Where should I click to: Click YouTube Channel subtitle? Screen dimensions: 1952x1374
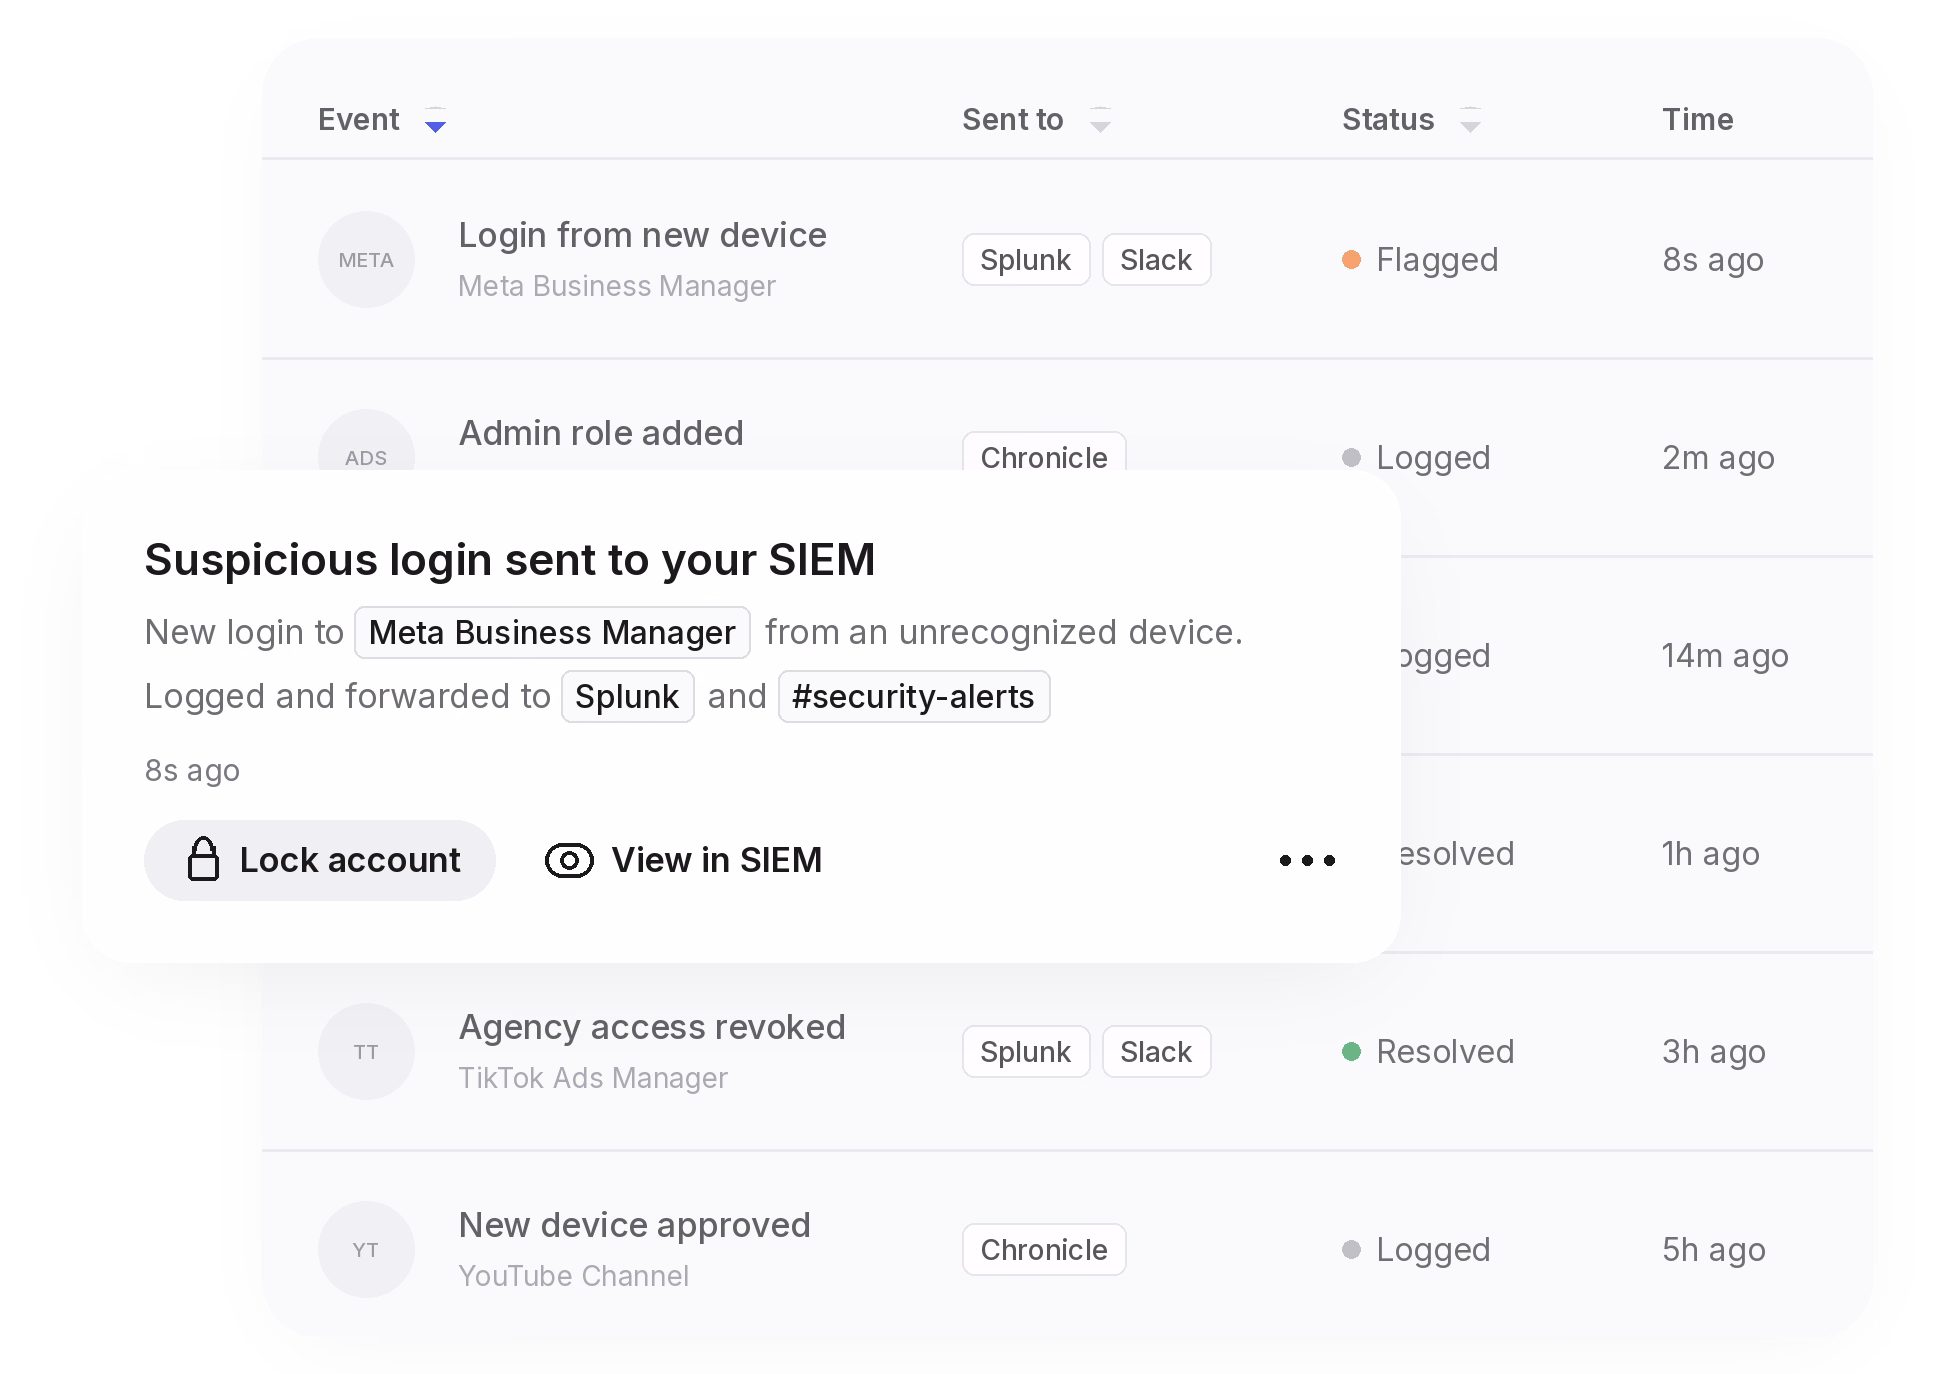click(573, 1276)
